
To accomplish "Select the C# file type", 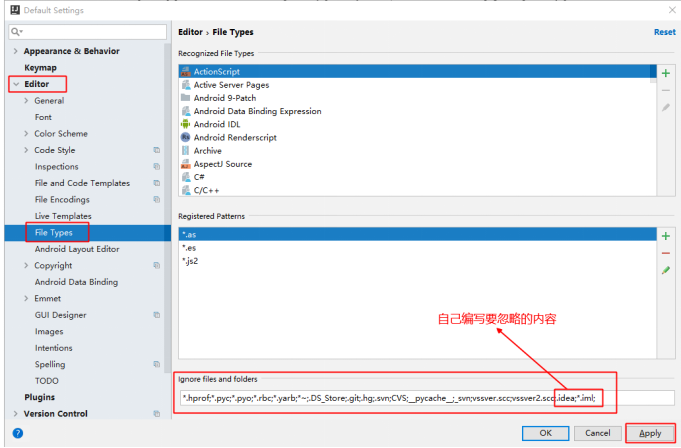I will (x=199, y=177).
